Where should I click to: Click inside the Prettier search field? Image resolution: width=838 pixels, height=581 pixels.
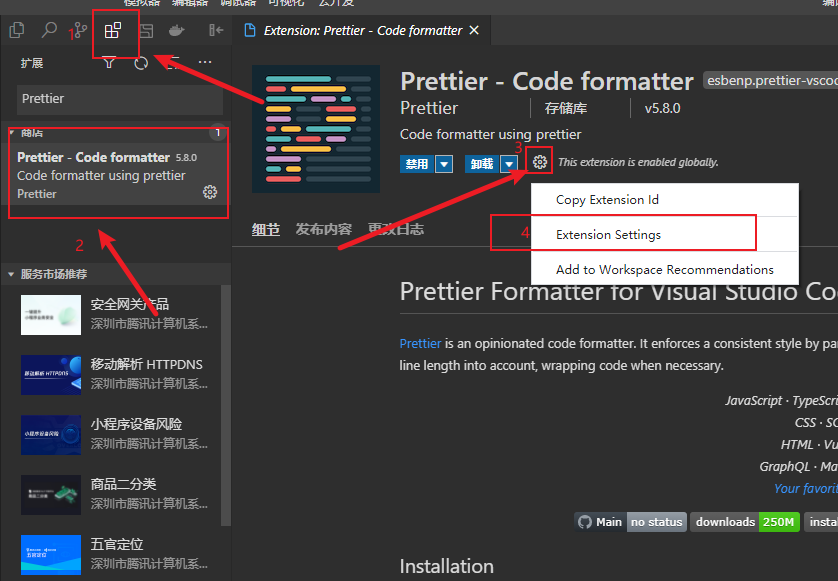click(x=120, y=99)
